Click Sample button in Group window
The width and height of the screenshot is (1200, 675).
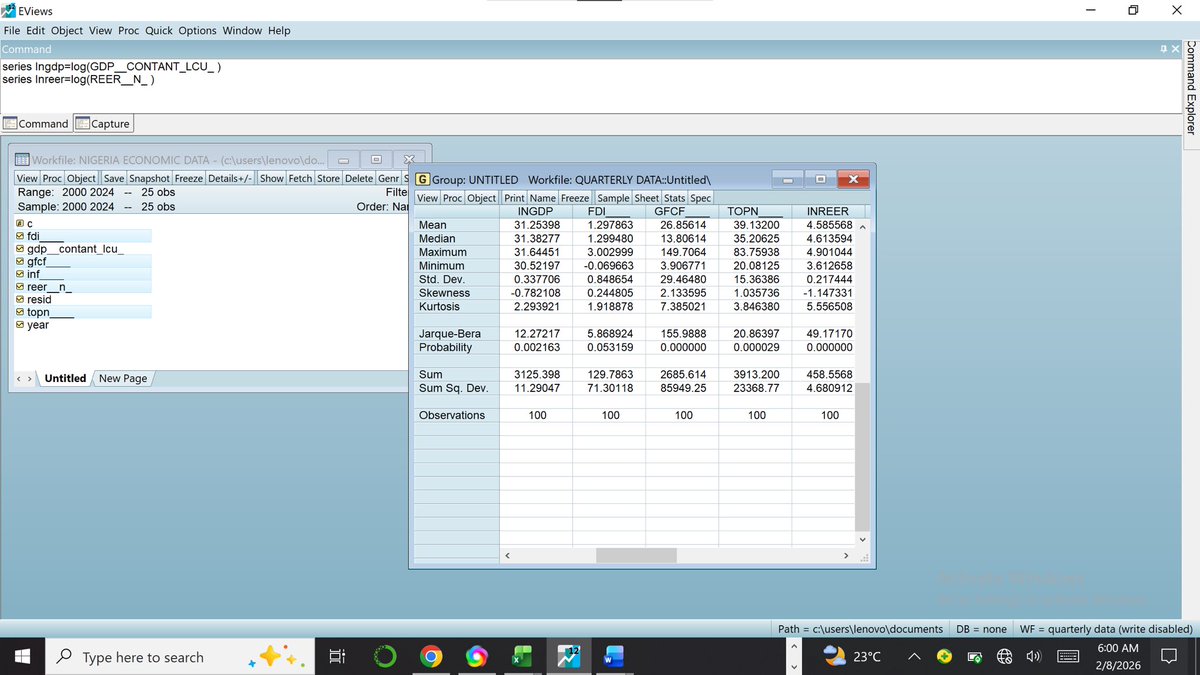(x=613, y=197)
